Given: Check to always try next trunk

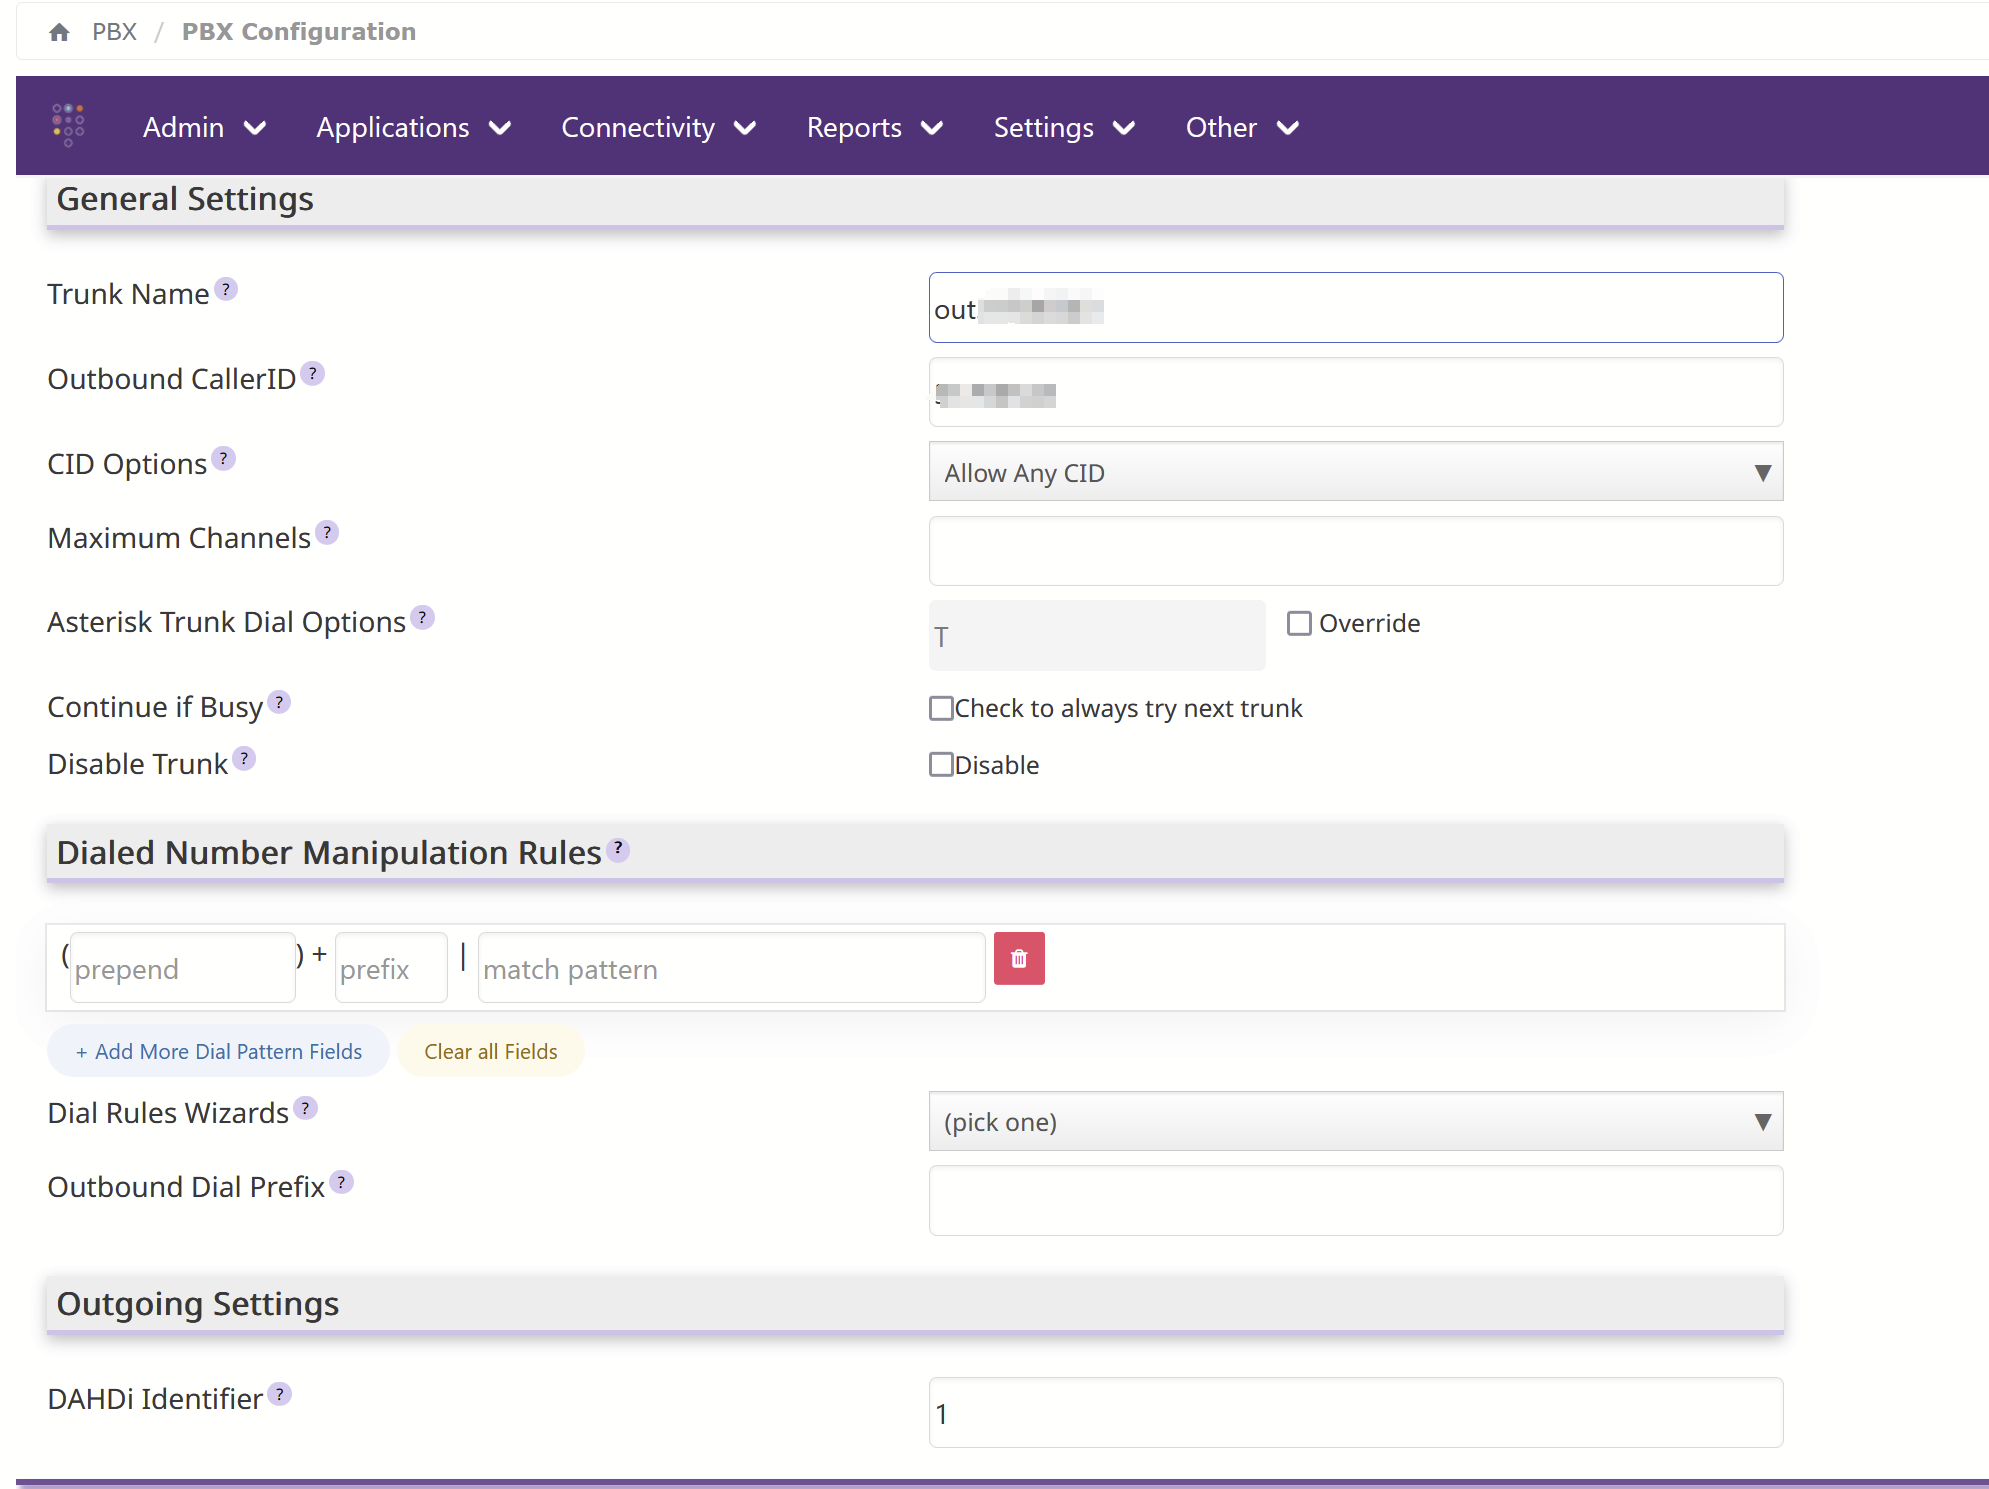Looking at the screenshot, I should pyautogui.click(x=941, y=708).
